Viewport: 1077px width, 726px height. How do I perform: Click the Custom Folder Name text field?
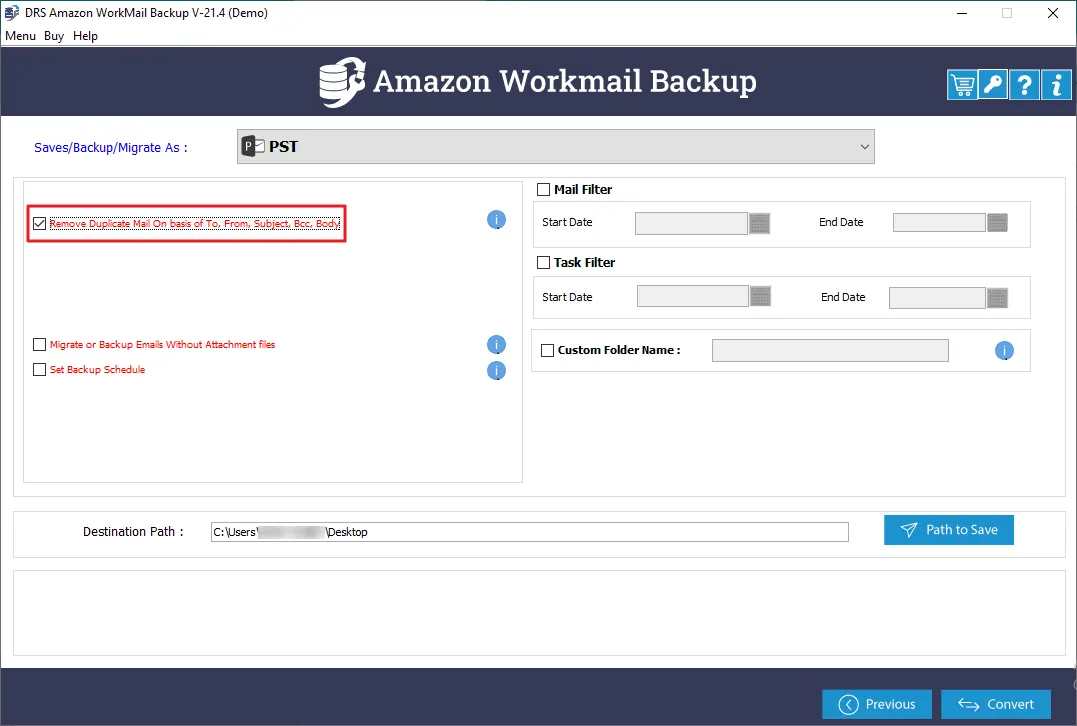(830, 350)
